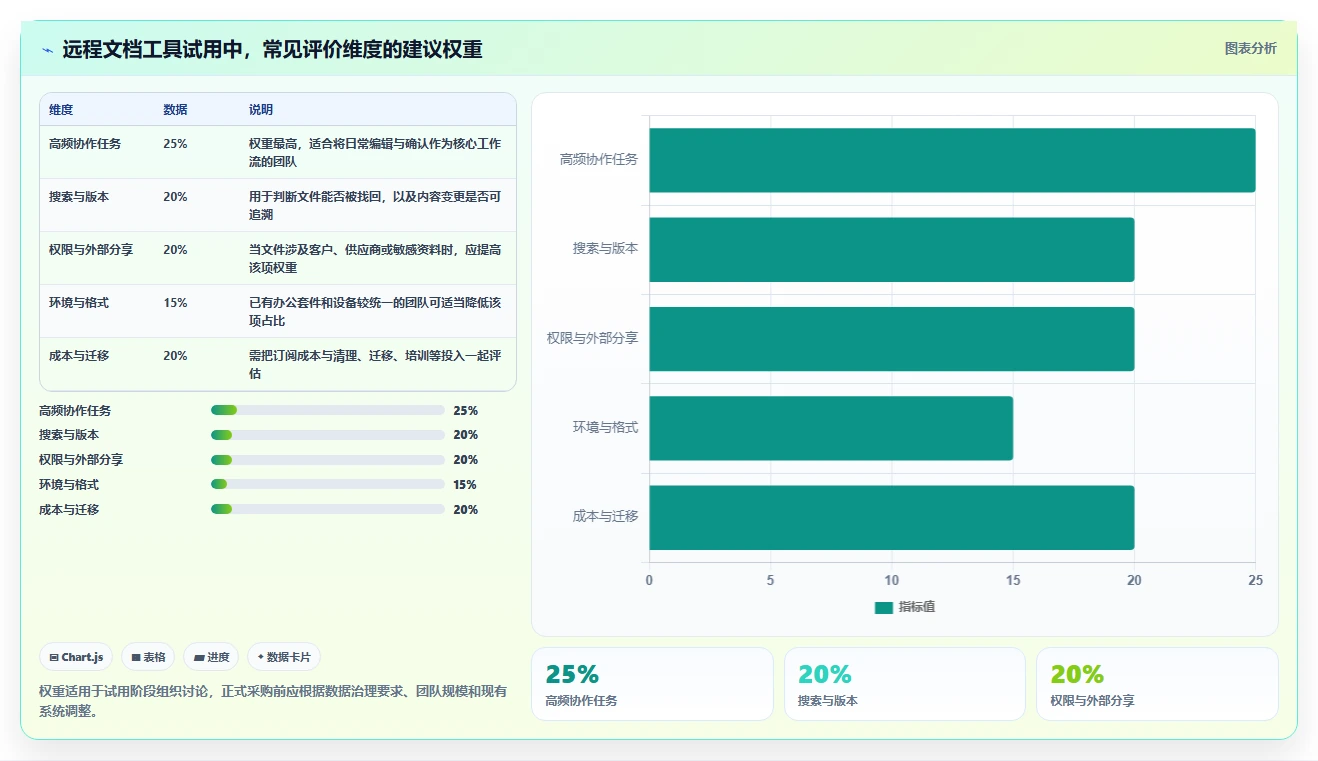Click the 维度 column header
The height and width of the screenshot is (761, 1318).
tap(61, 110)
